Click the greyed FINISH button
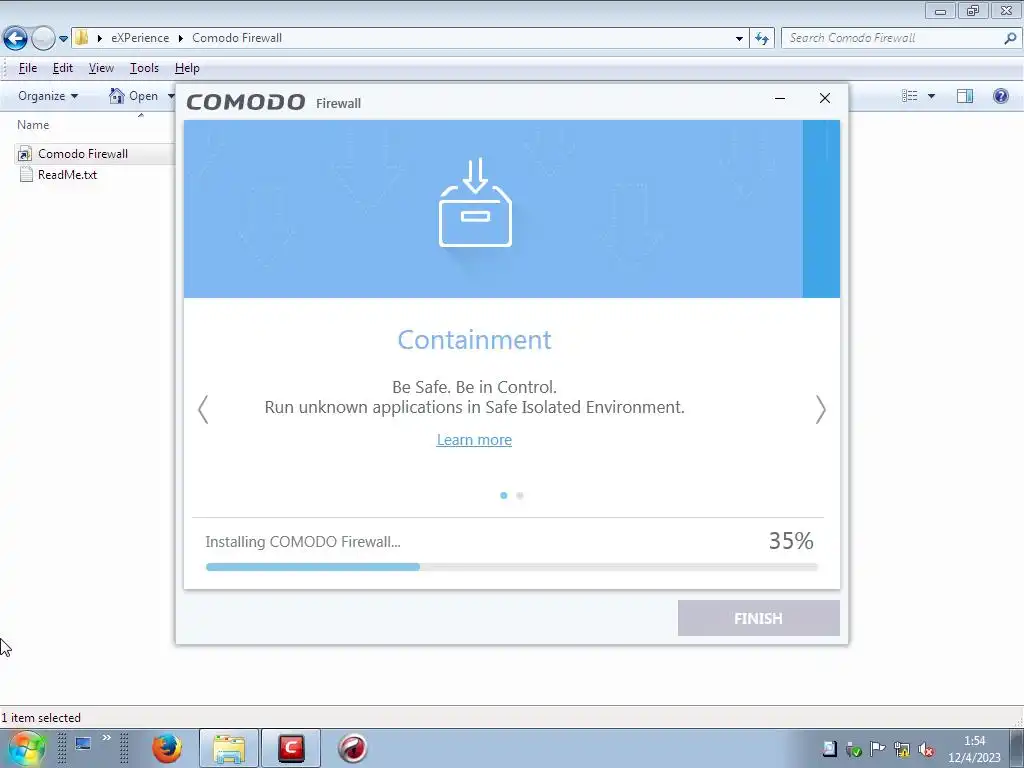The height and width of the screenshot is (768, 1024). (758, 618)
